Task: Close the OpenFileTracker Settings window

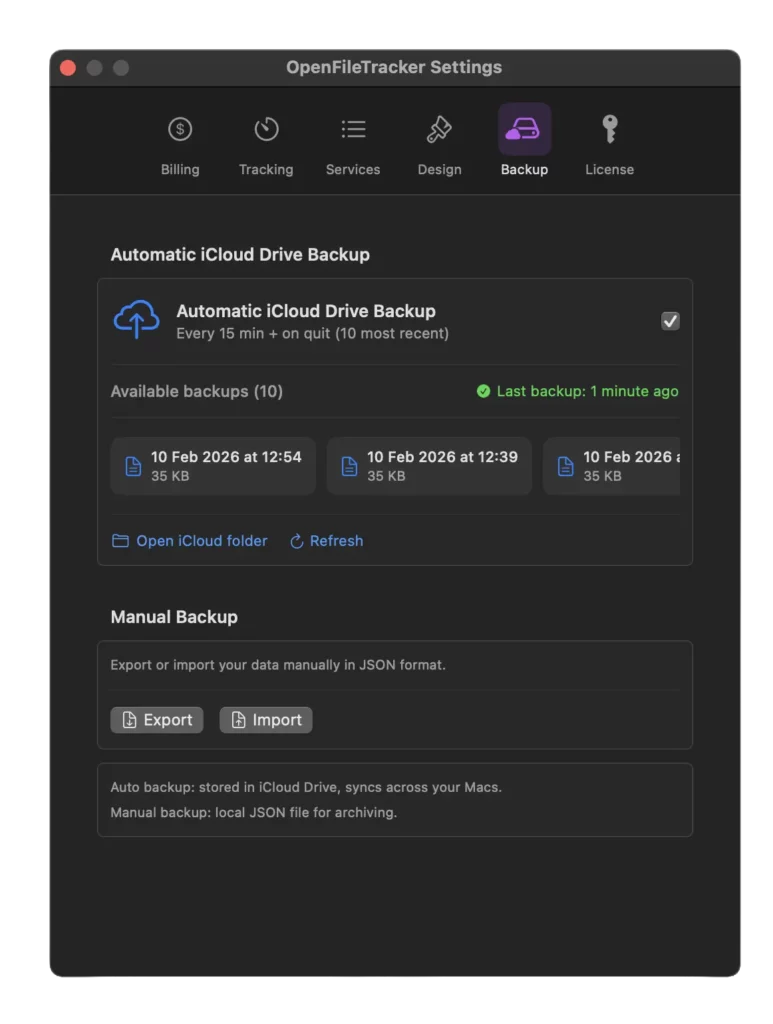Action: (68, 68)
